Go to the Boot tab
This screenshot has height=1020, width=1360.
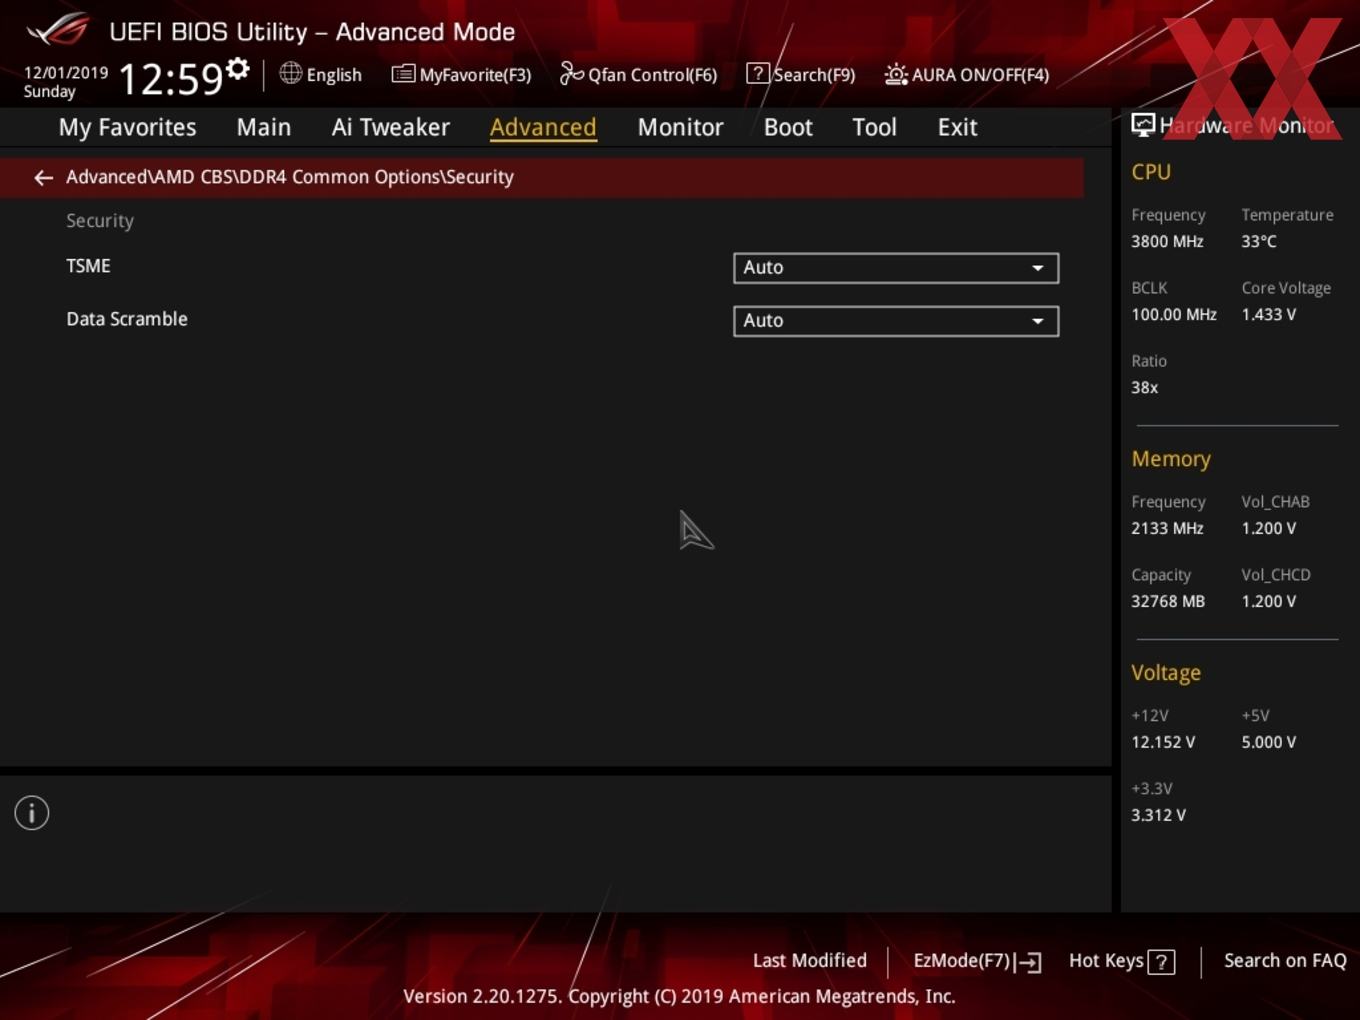point(788,127)
